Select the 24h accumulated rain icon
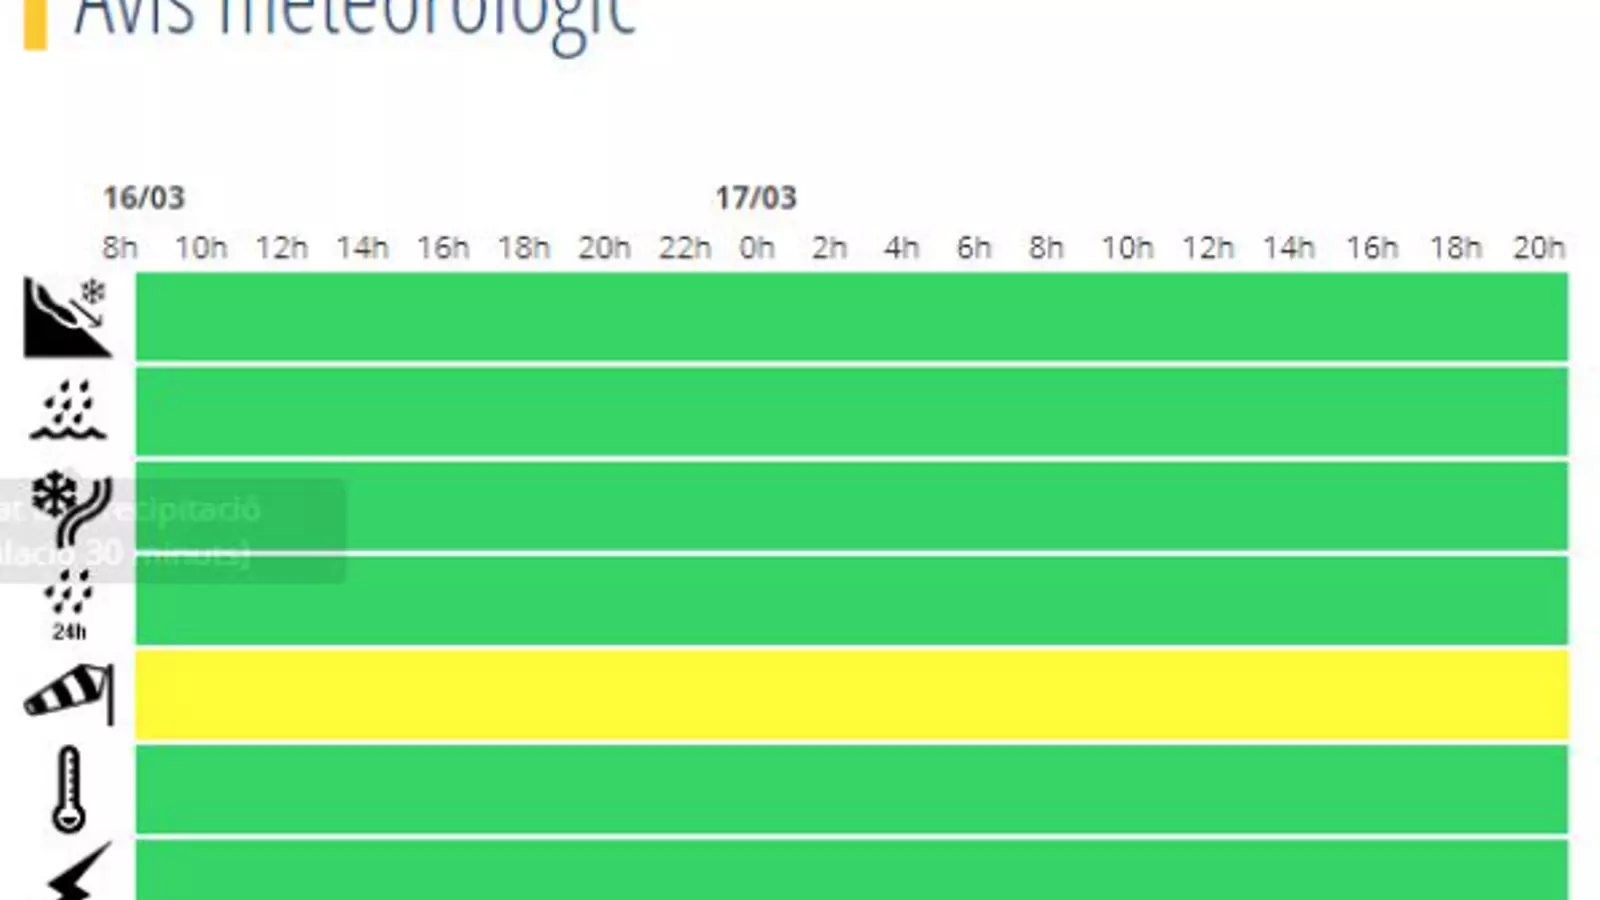 pyautogui.click(x=69, y=605)
